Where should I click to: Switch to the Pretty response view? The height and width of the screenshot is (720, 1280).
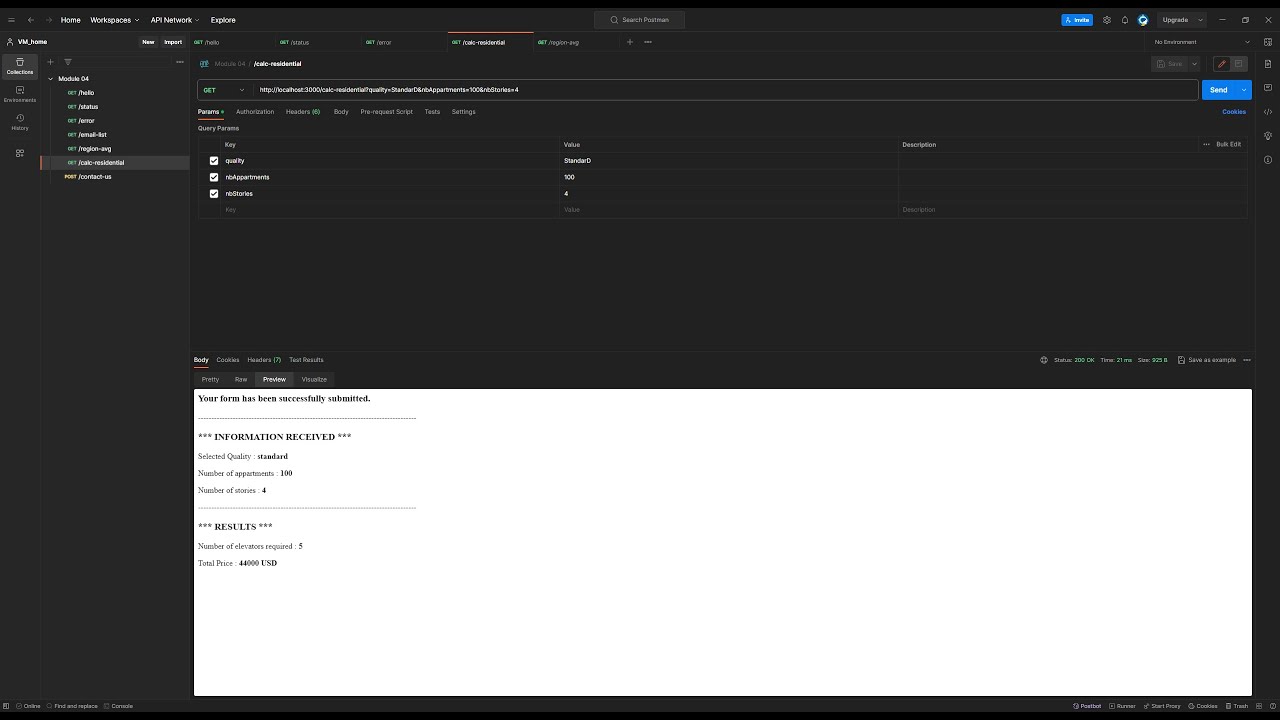[210, 380]
